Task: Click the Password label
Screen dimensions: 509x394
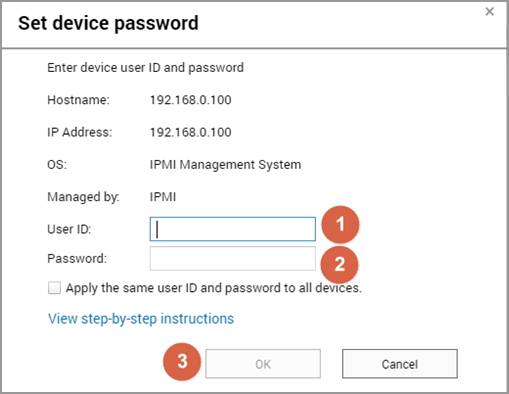Action: (x=77, y=259)
